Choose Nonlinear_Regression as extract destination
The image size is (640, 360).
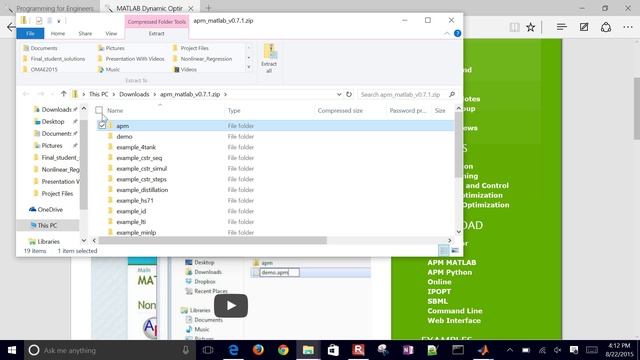(202, 59)
